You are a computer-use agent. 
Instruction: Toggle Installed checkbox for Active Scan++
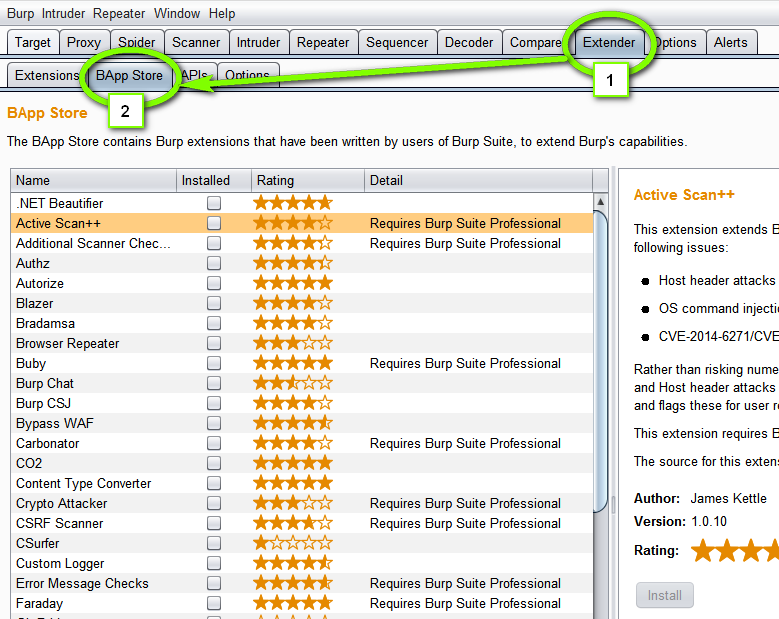click(x=214, y=223)
